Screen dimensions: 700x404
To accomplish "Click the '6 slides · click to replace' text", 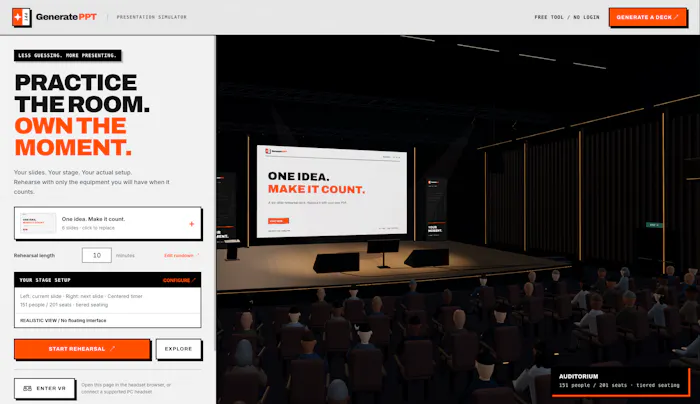I will pyautogui.click(x=88, y=228).
